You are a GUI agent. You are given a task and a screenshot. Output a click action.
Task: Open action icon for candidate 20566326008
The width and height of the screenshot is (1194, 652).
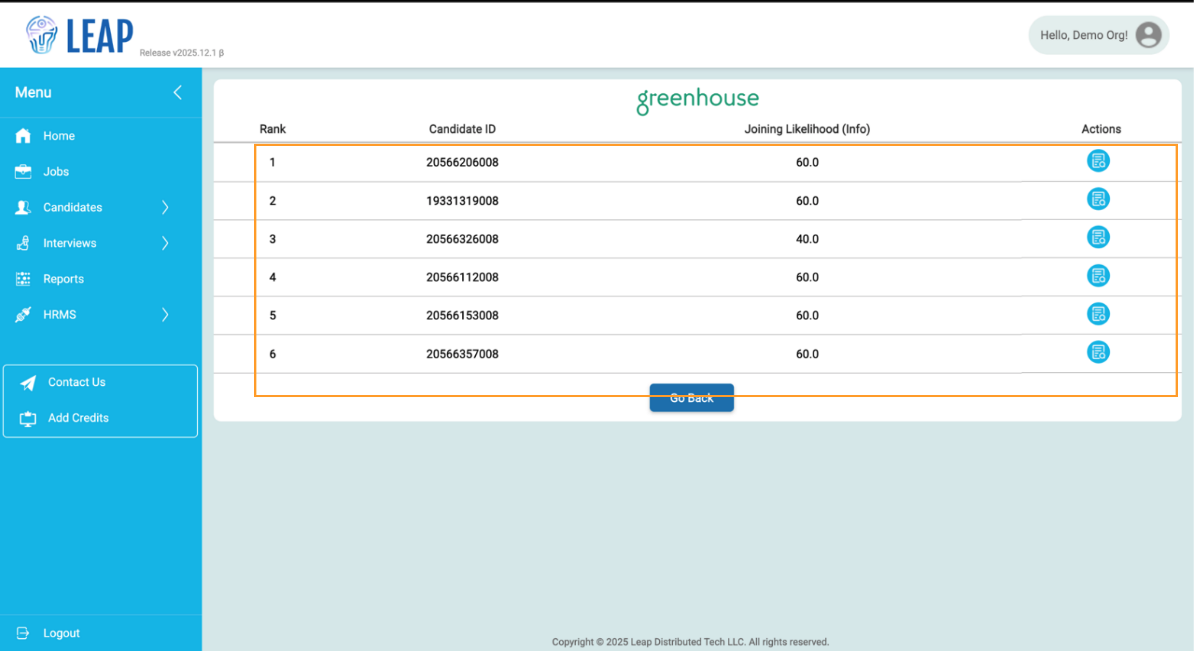[1098, 237]
